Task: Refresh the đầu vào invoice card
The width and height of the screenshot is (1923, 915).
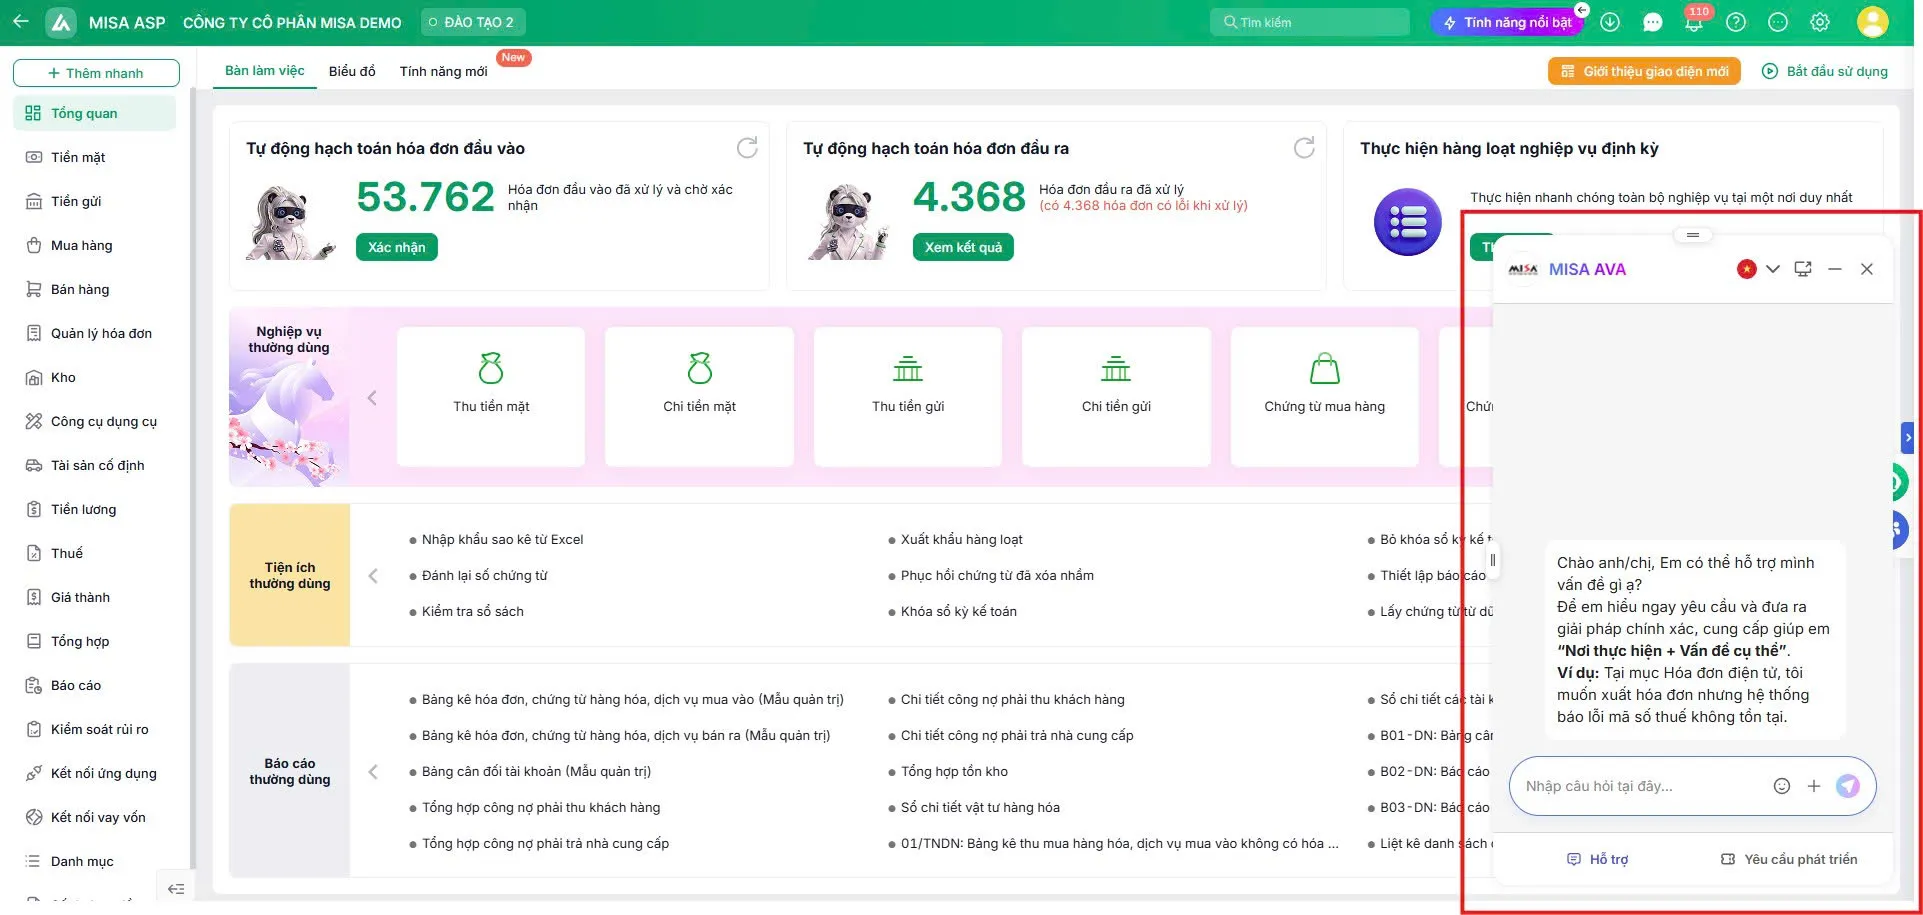Action: tap(747, 148)
